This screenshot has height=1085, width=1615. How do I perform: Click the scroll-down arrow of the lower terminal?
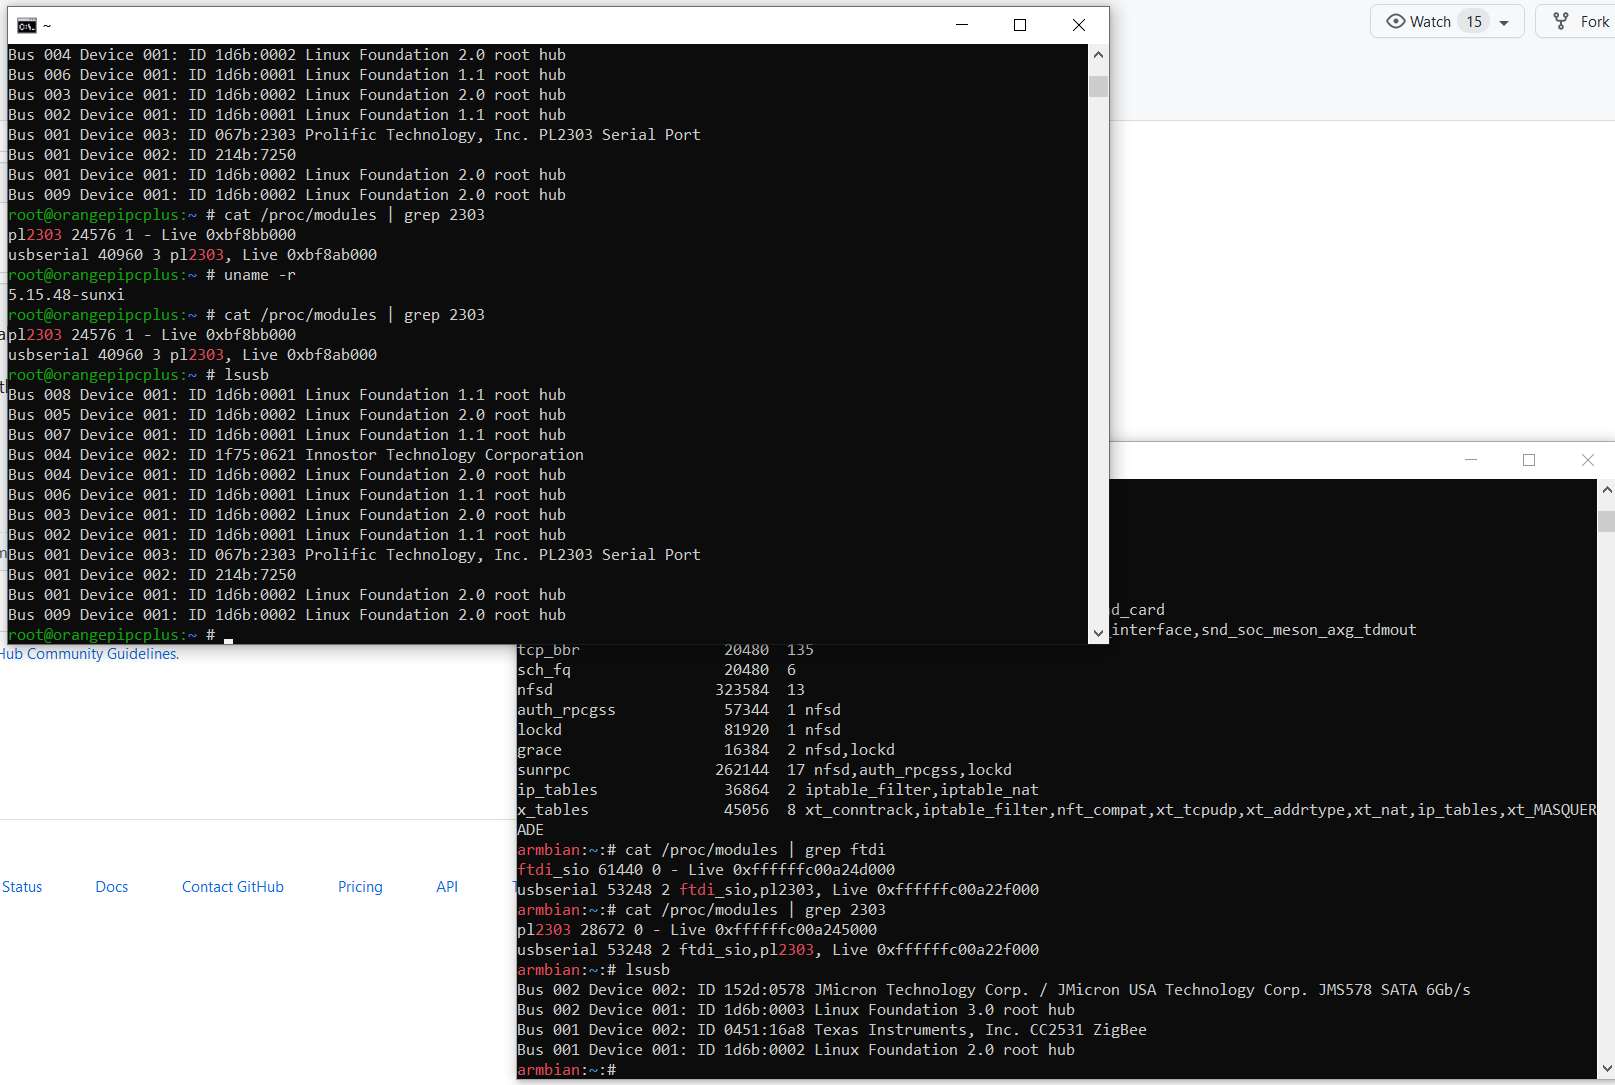coord(1606,1068)
